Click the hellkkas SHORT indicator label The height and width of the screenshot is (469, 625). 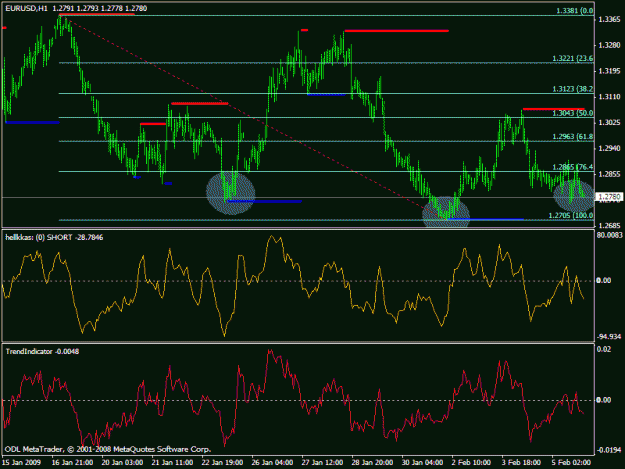[54, 237]
